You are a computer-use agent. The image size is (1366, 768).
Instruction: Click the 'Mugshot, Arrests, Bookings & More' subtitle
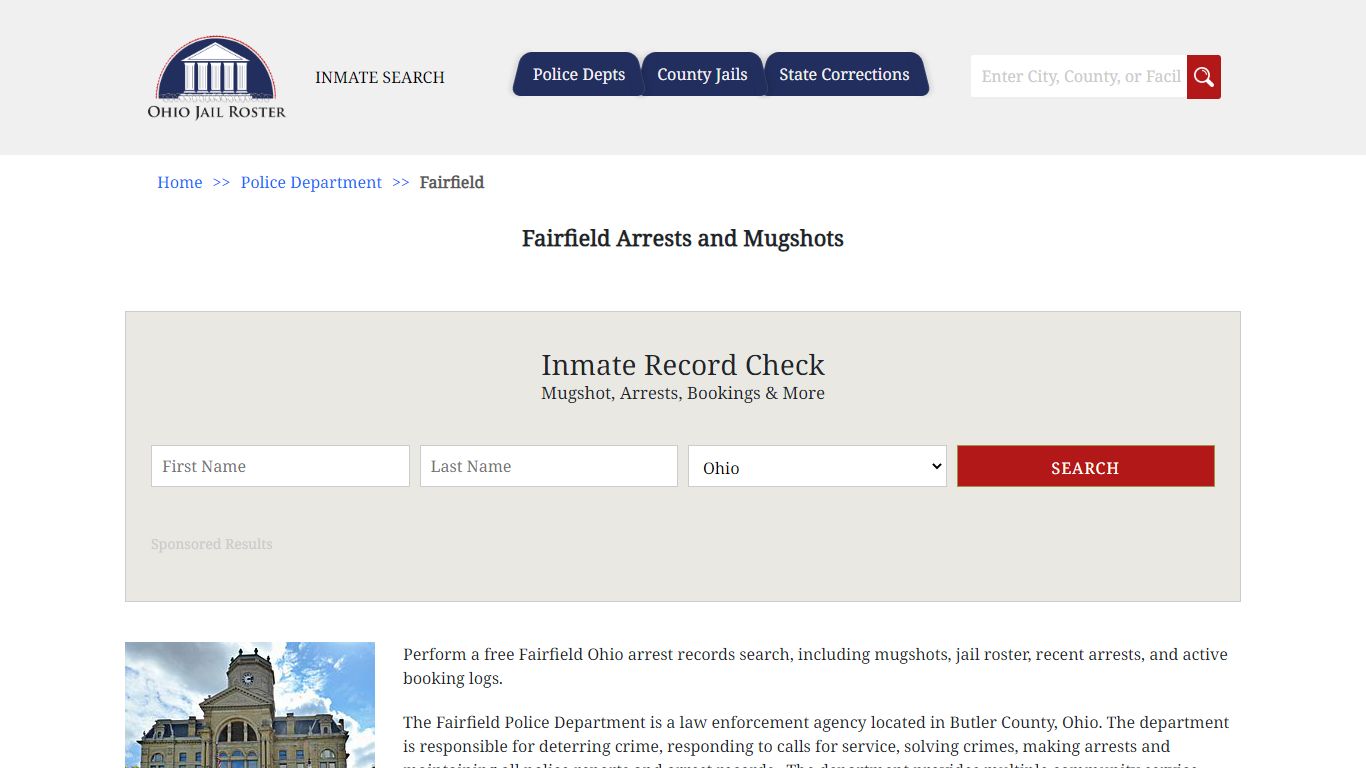point(683,393)
